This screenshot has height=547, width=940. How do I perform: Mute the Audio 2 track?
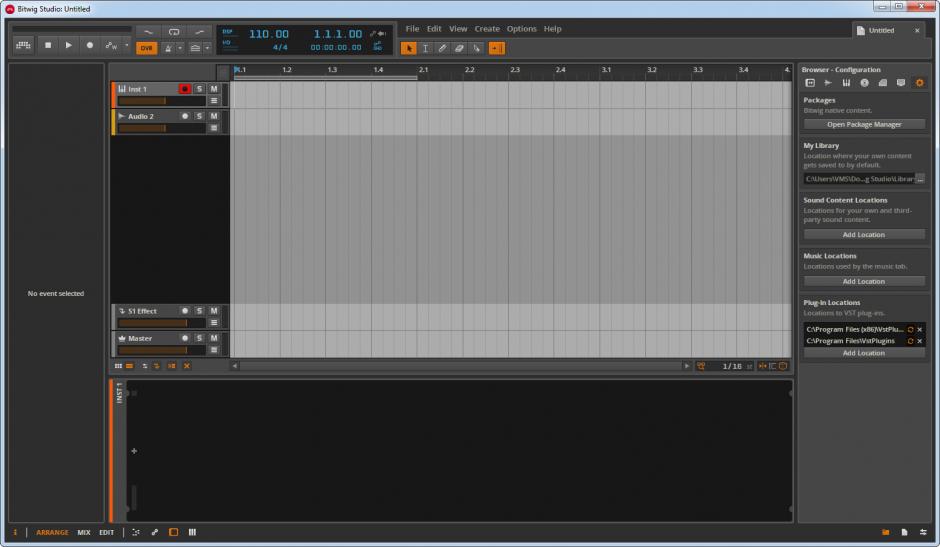[213, 116]
